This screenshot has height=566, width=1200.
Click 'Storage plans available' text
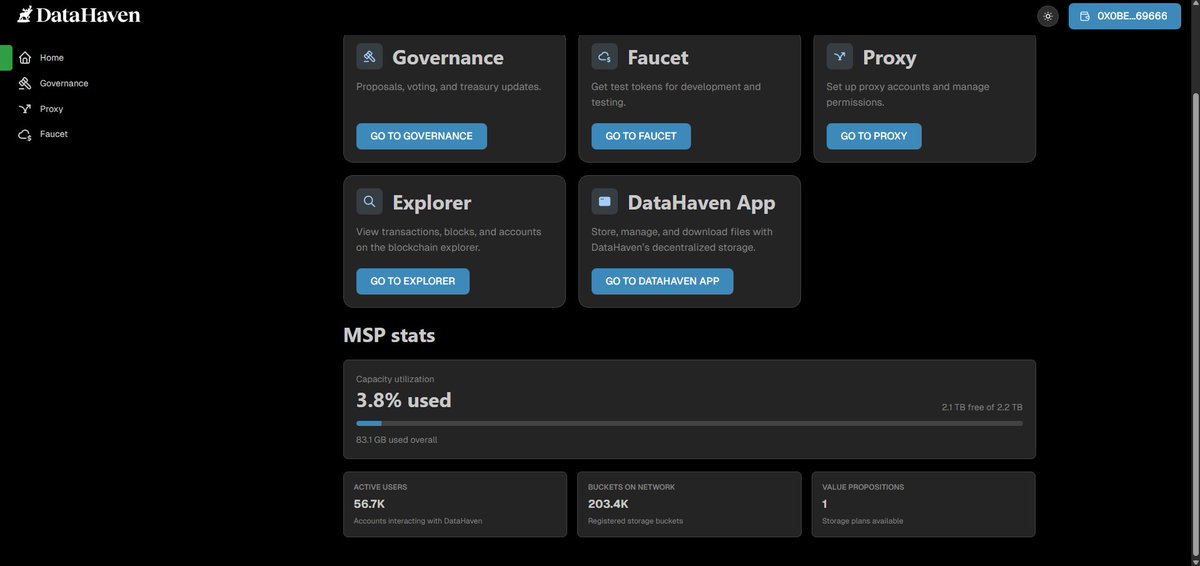(862, 521)
